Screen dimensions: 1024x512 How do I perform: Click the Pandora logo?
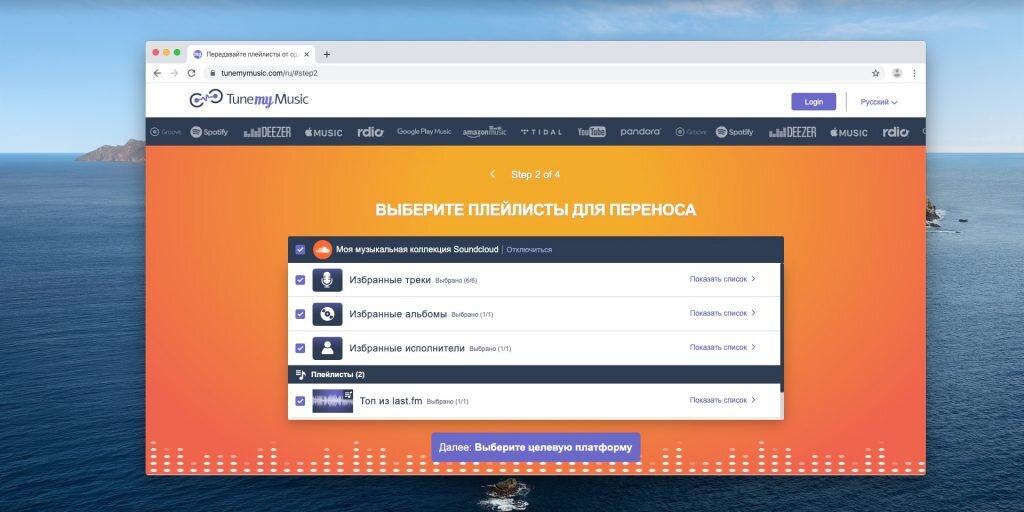(641, 132)
